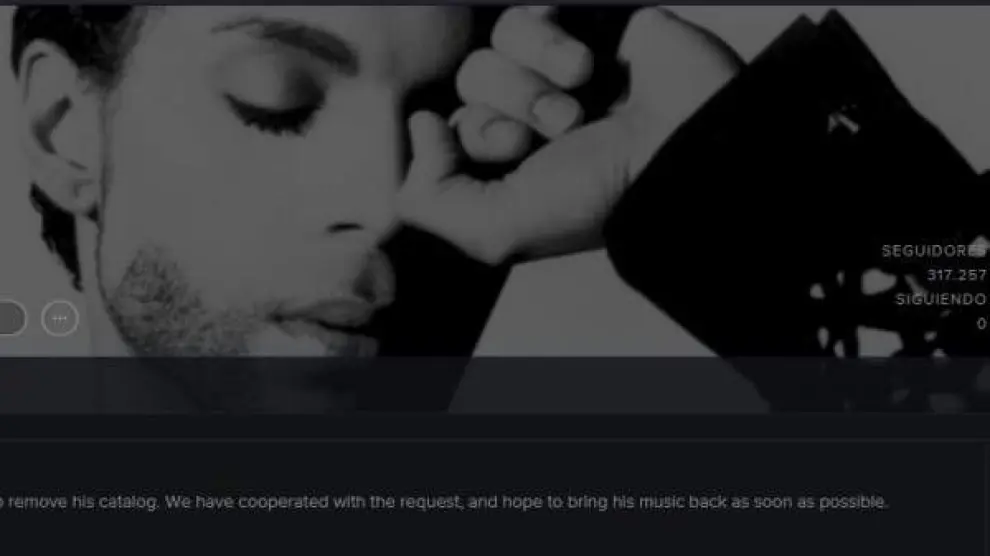
Task: Click the speckled black pattern under SIGUIENDO
Action: tap(884, 316)
